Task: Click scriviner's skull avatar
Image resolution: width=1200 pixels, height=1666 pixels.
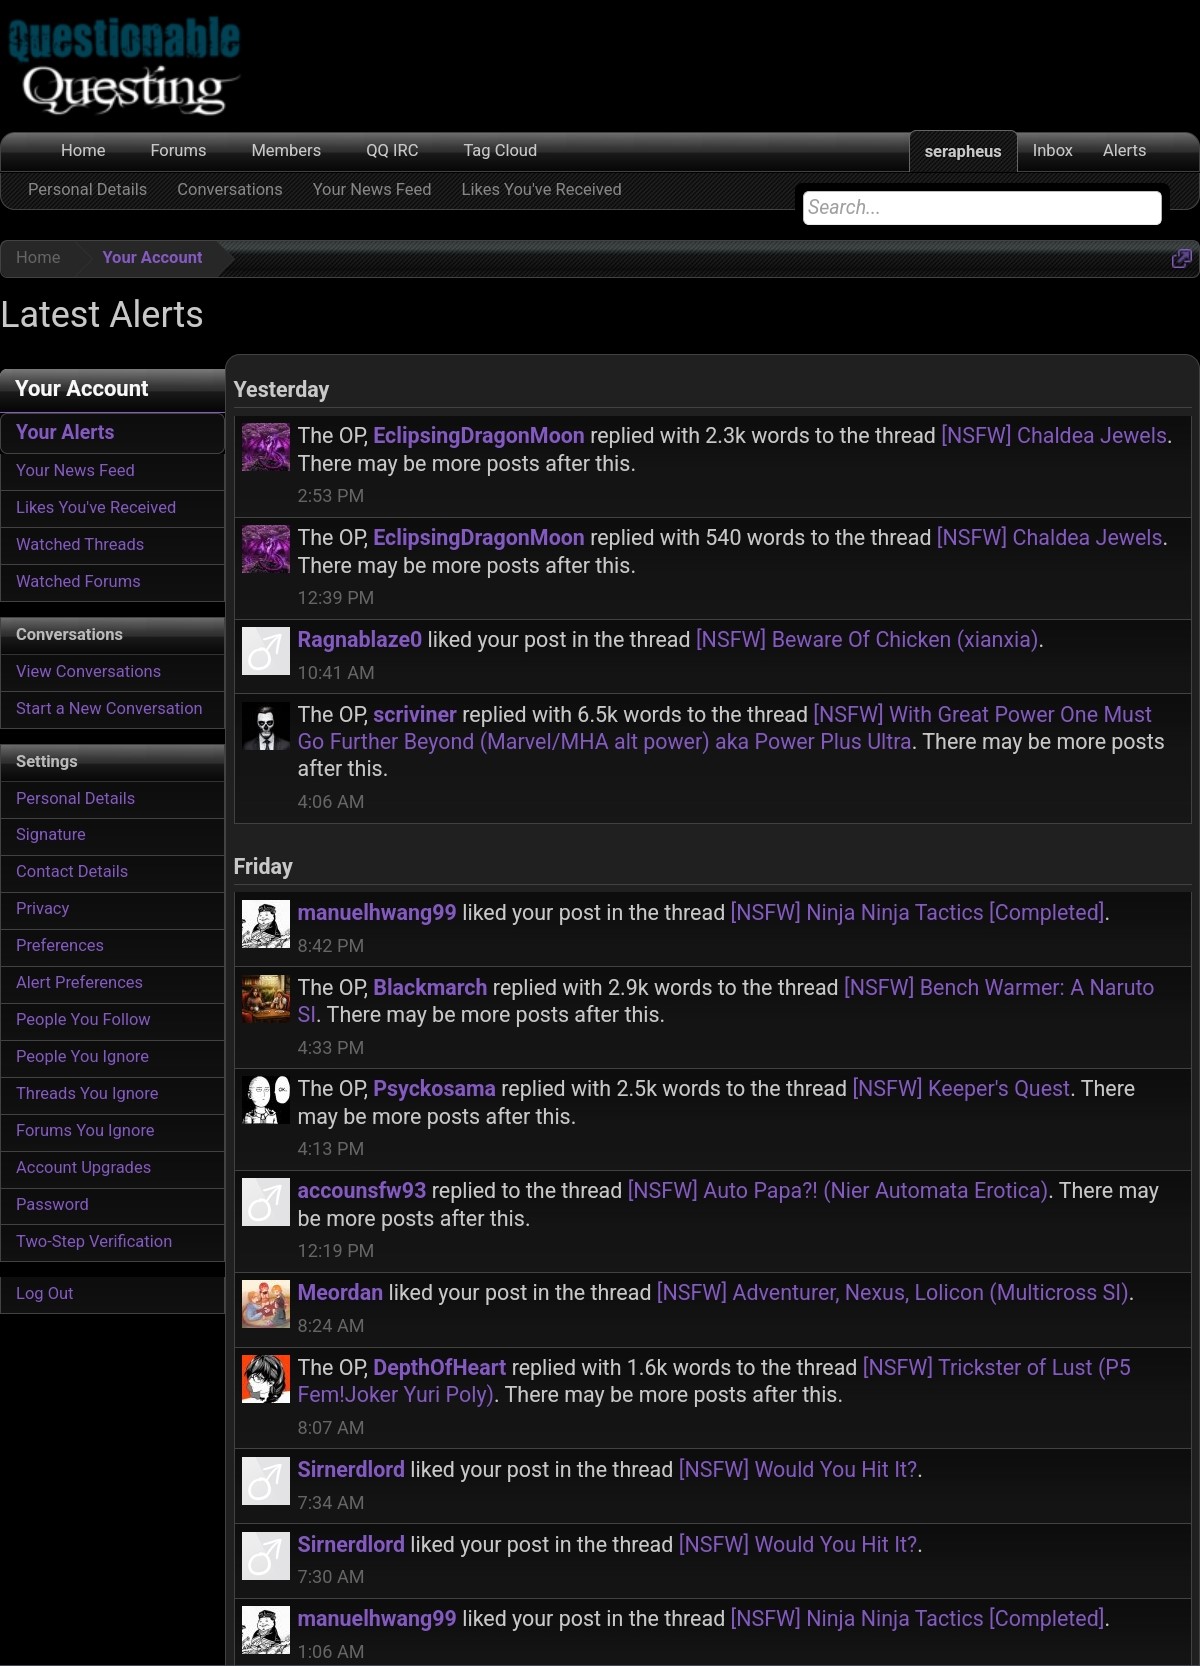Action: tap(266, 727)
